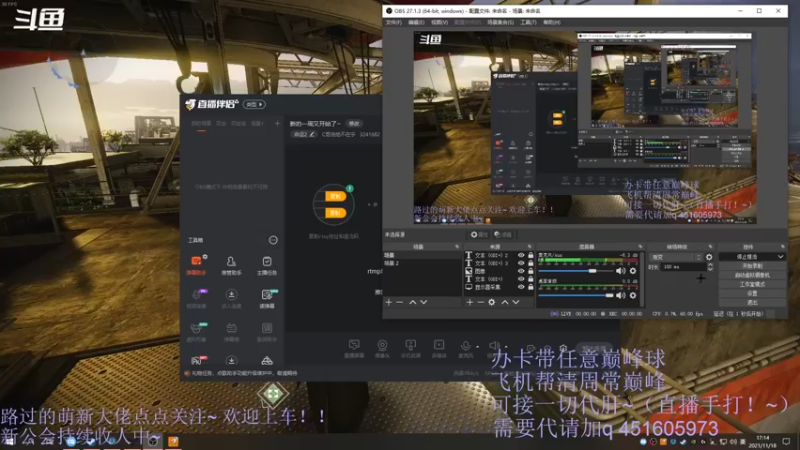
Task: Open the 读弹幕 read-danmaku tool
Action: point(267,298)
